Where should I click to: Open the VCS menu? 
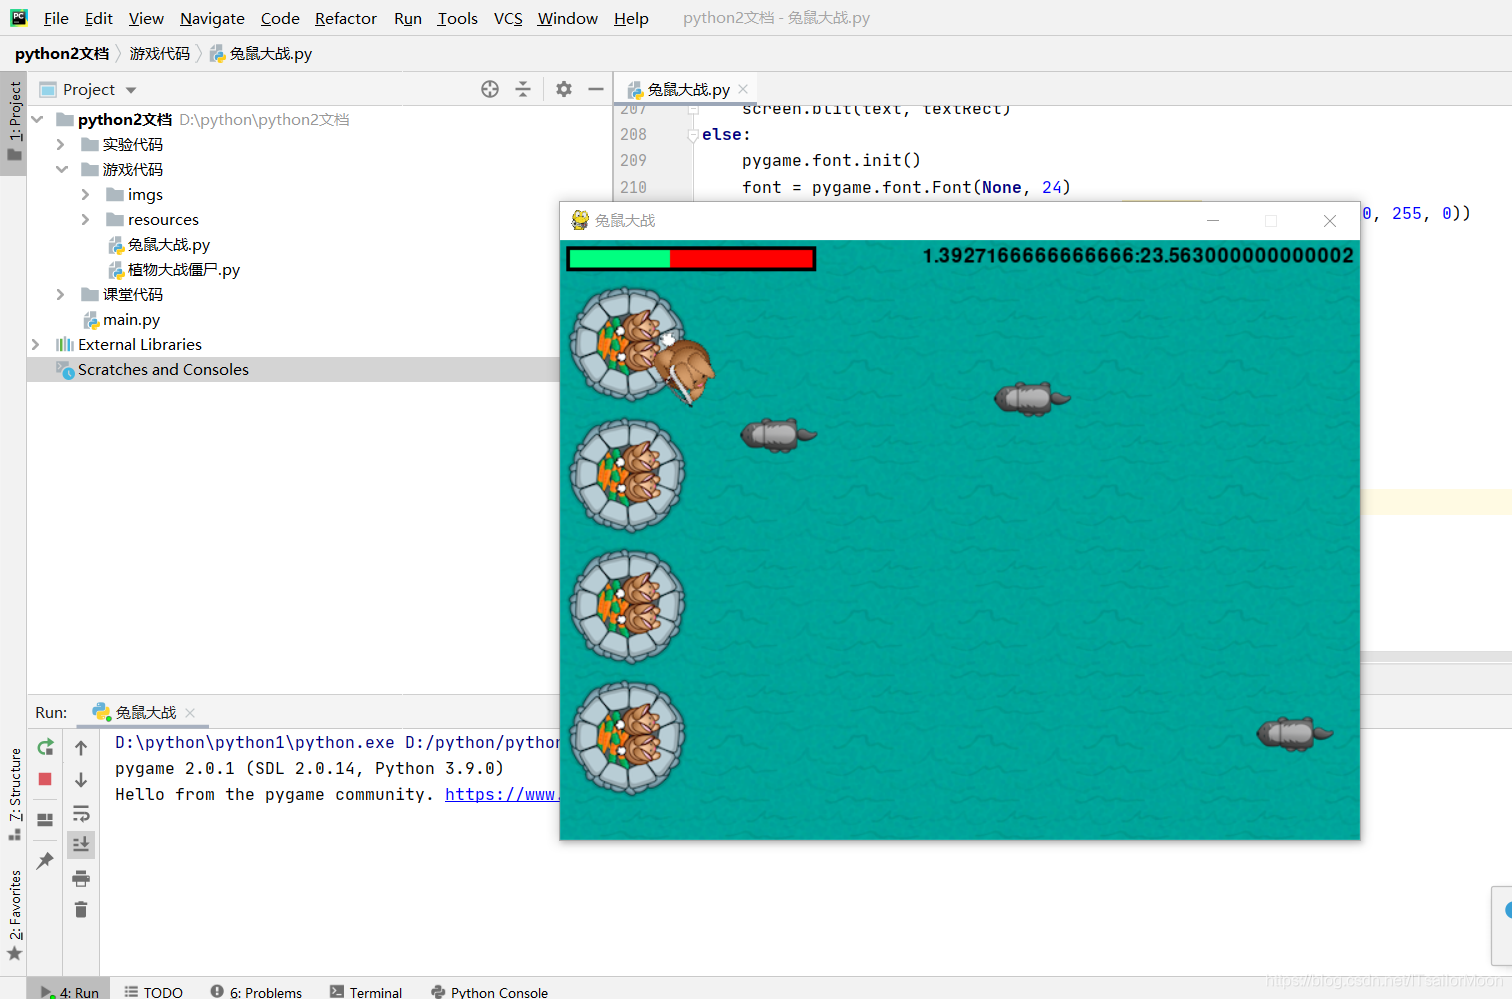[x=508, y=18]
